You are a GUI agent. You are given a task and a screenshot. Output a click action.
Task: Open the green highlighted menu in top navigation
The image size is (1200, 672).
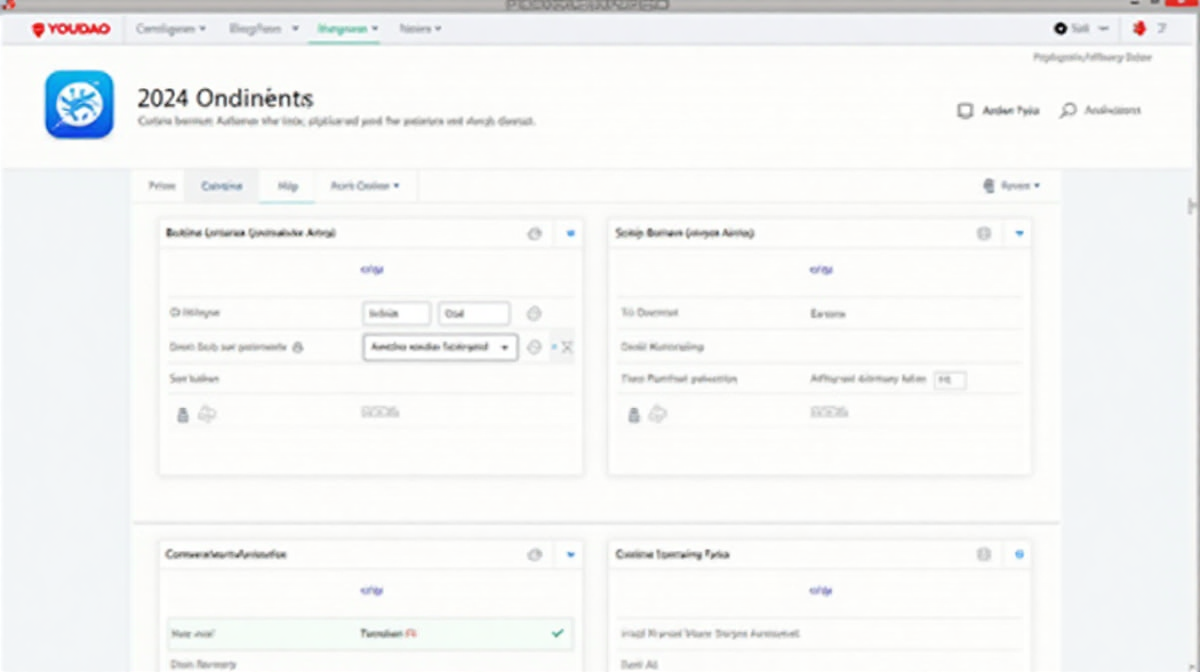point(347,30)
